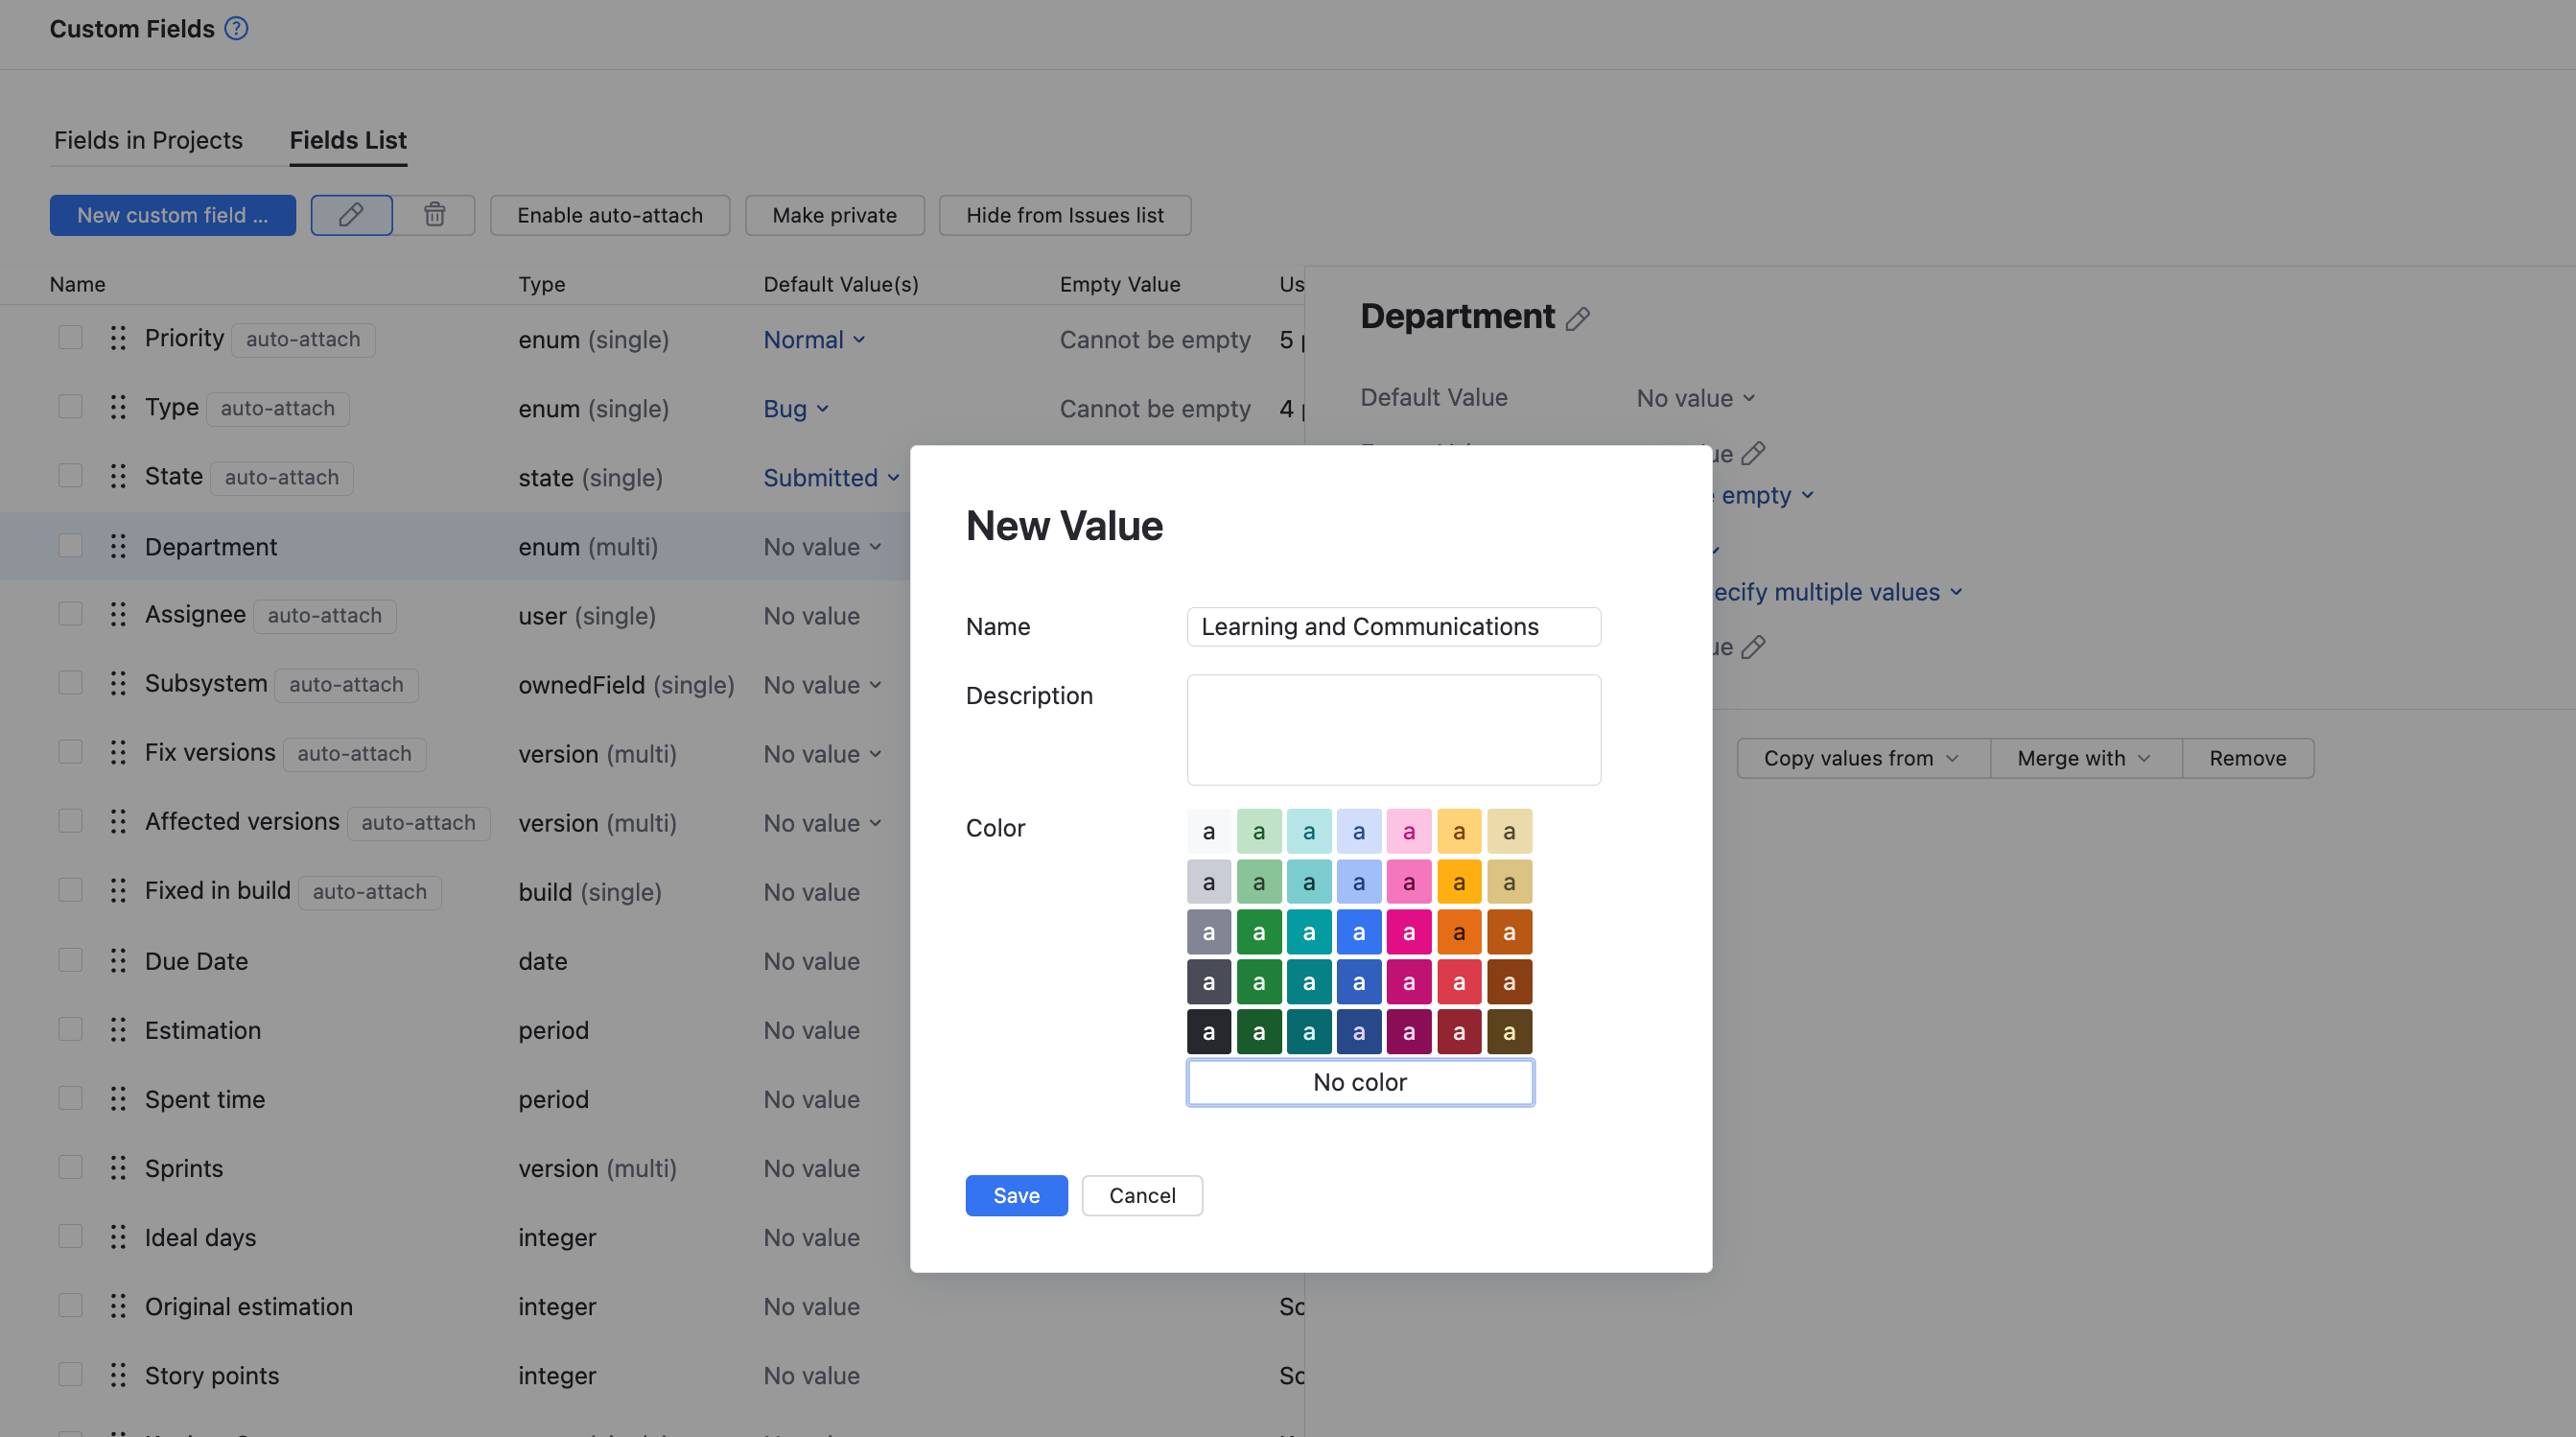Screen dimensions: 2576x1437
Task: Open the Custom Fields help icon
Action: tap(236, 28)
